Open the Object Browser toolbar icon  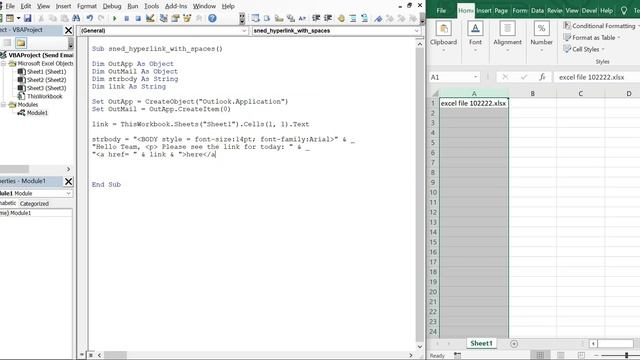[x=187, y=18]
